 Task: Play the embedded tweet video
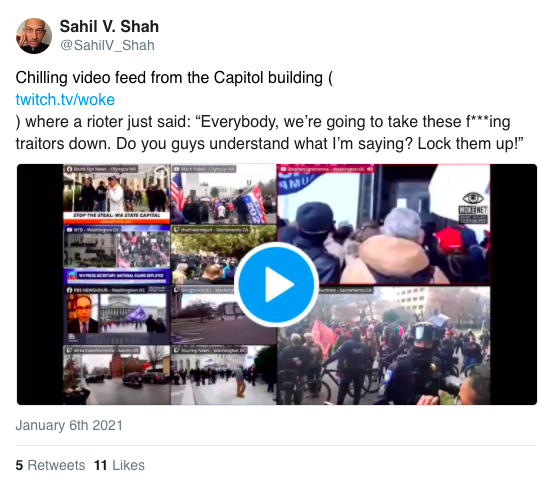(276, 284)
